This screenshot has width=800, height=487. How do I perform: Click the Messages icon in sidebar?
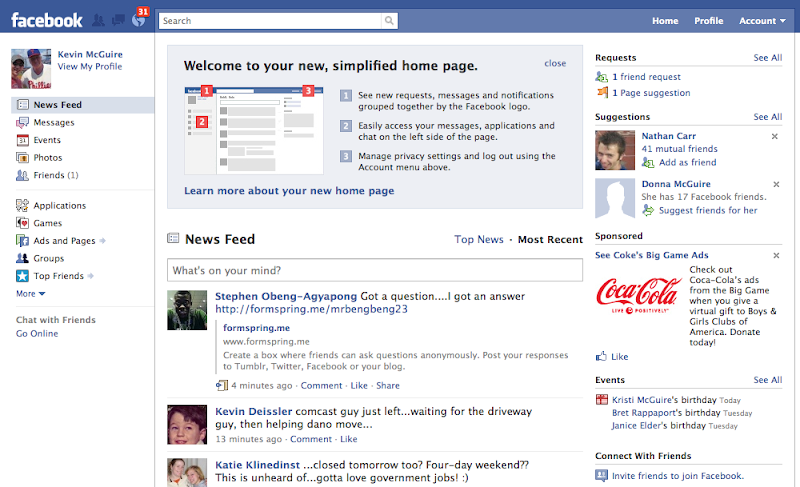(x=22, y=122)
